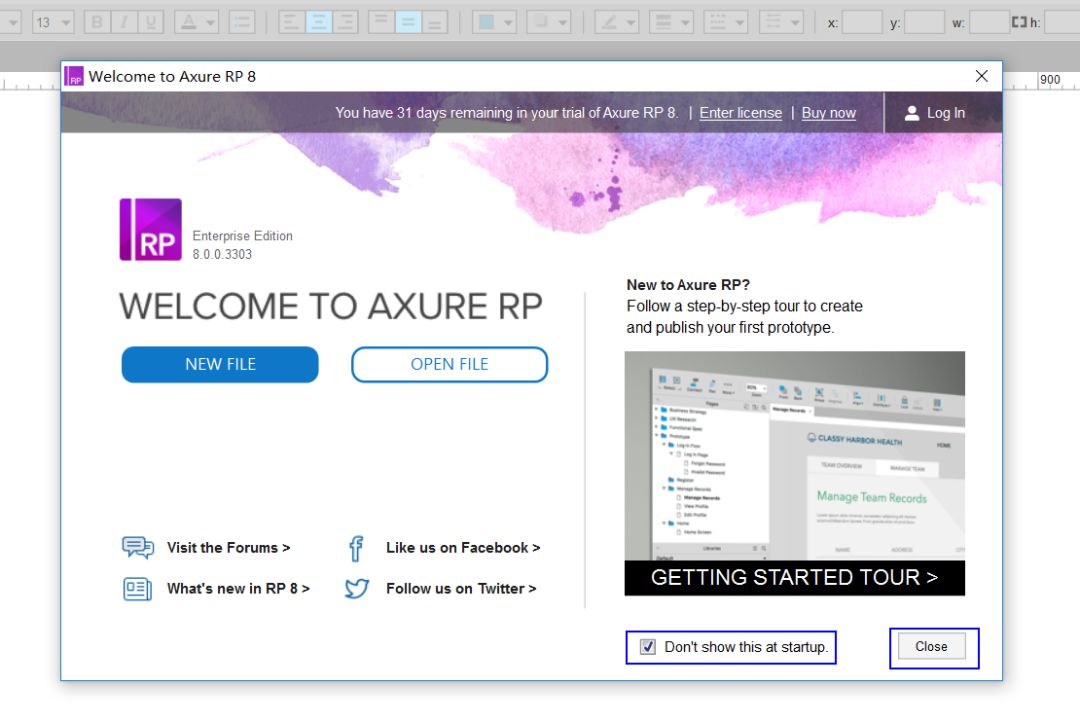This screenshot has width=1080, height=723.
Task: Align text left in toolbar
Action: click(x=292, y=22)
